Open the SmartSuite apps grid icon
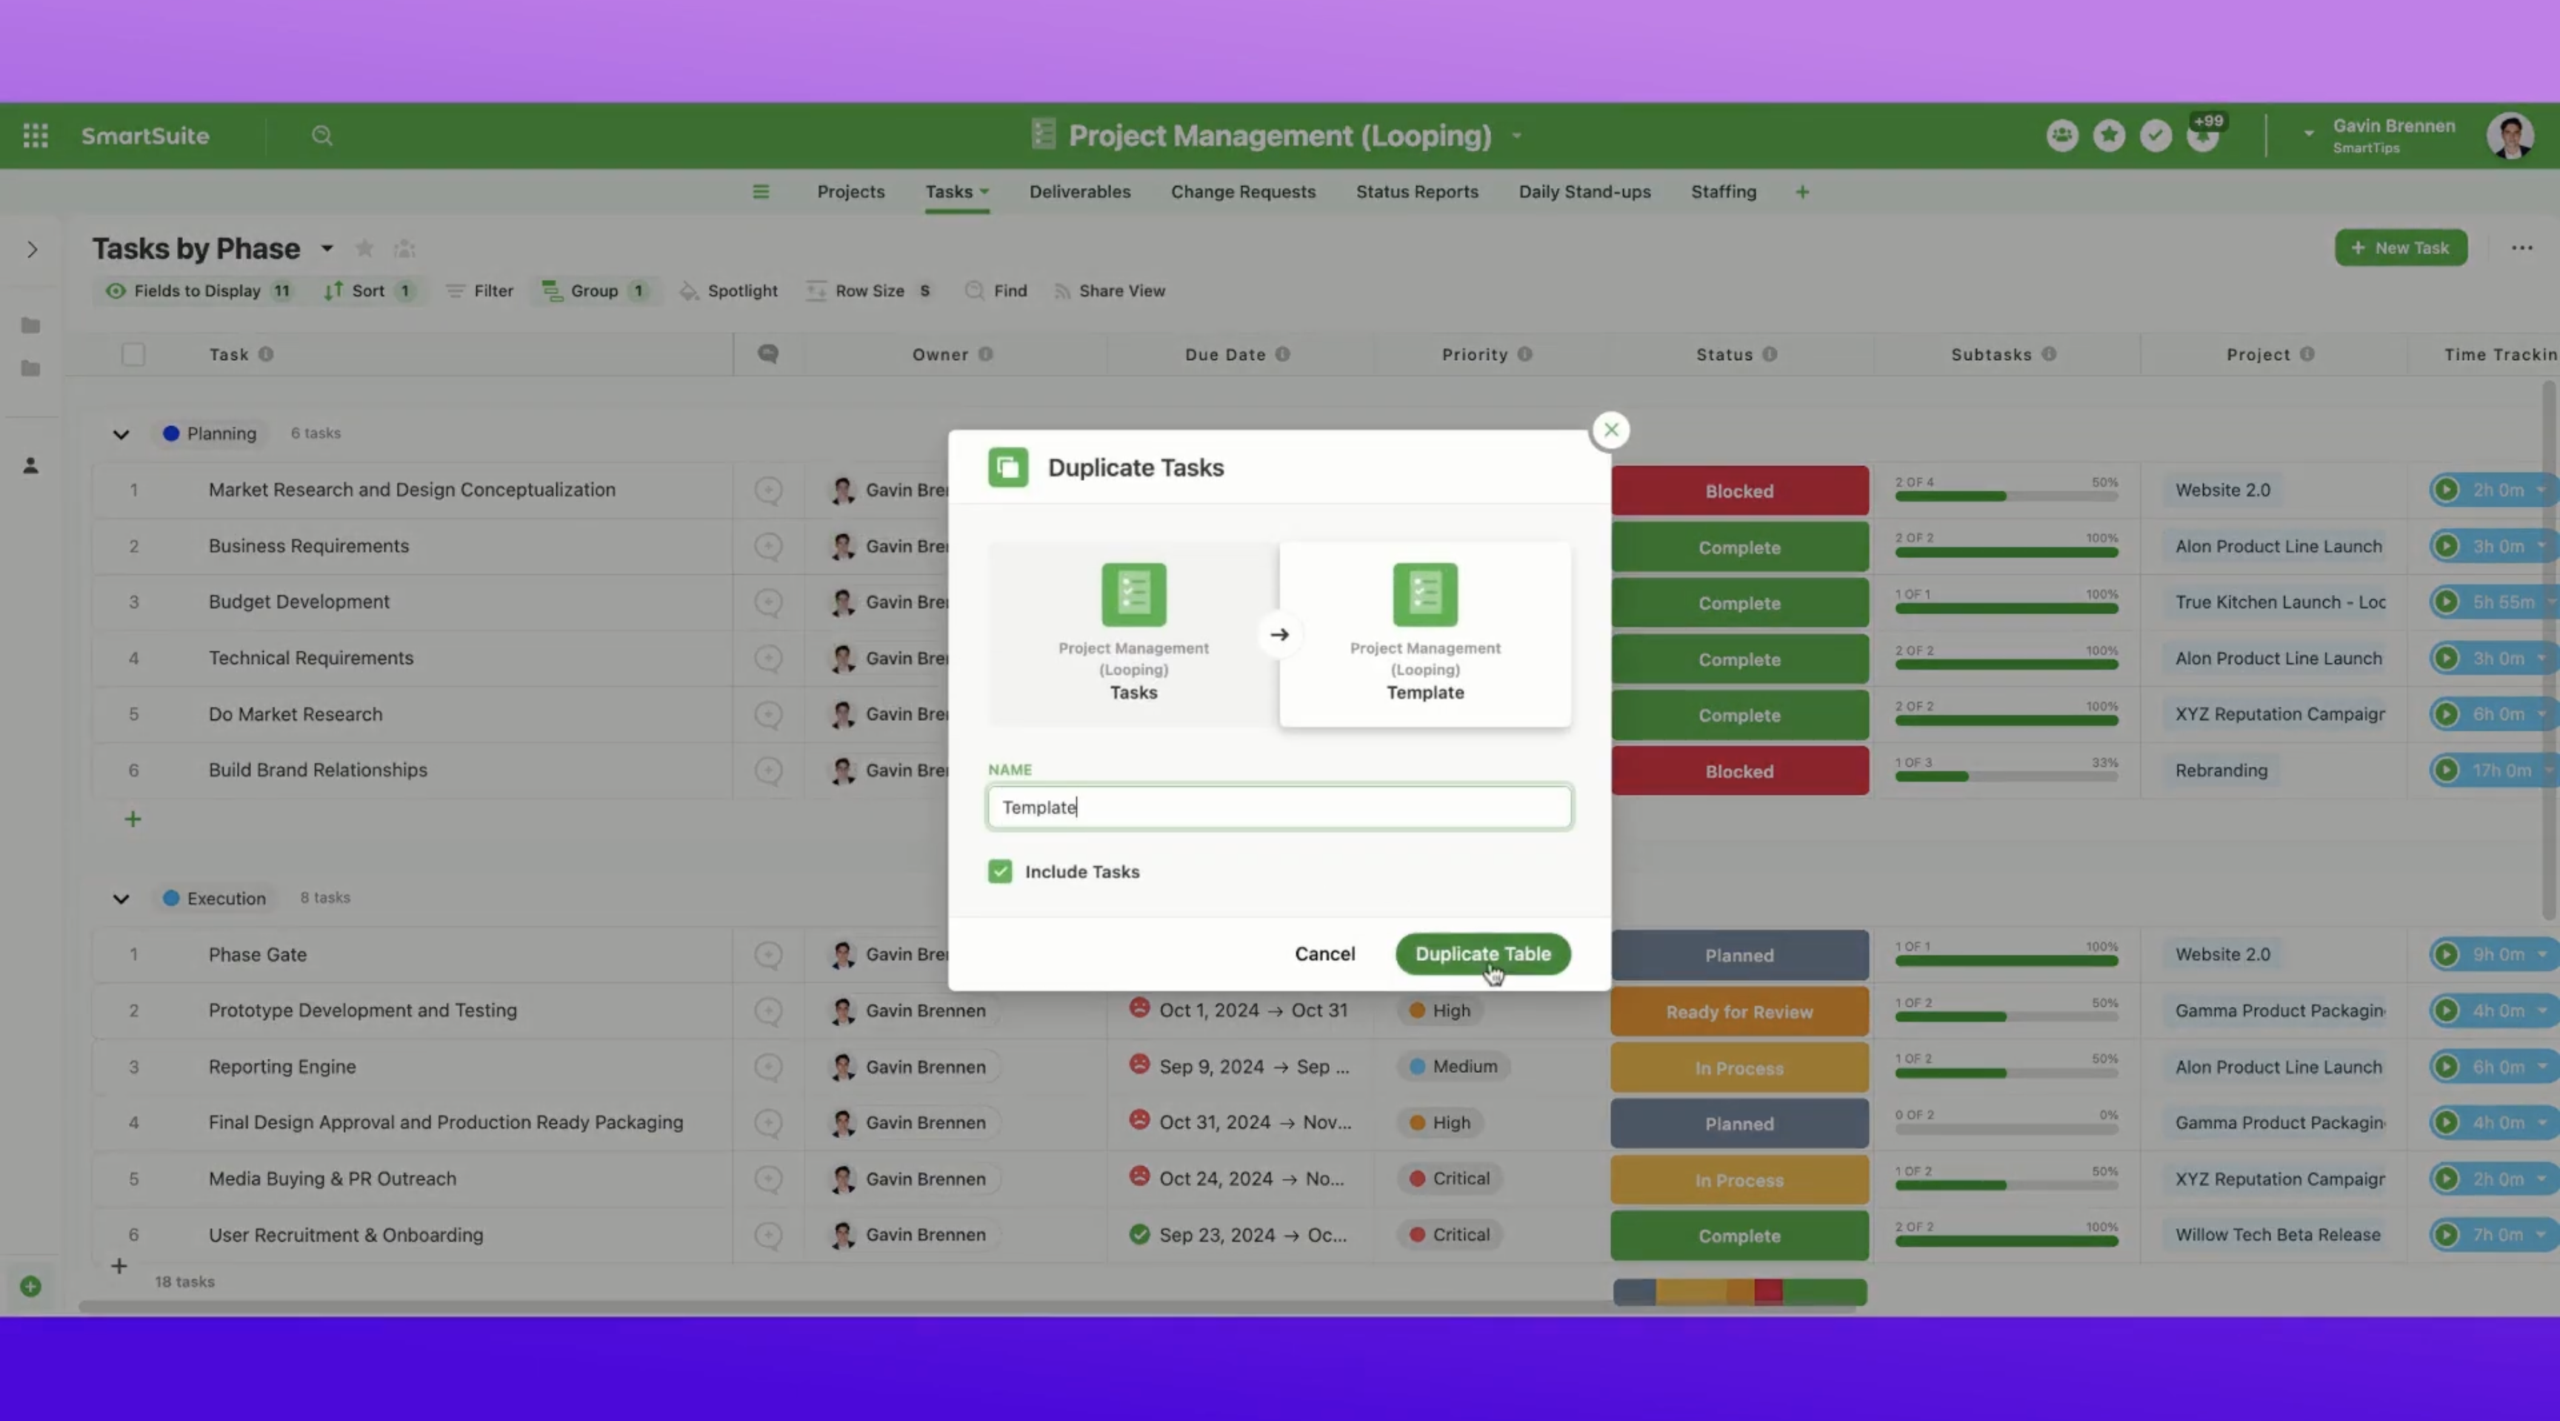 36,135
